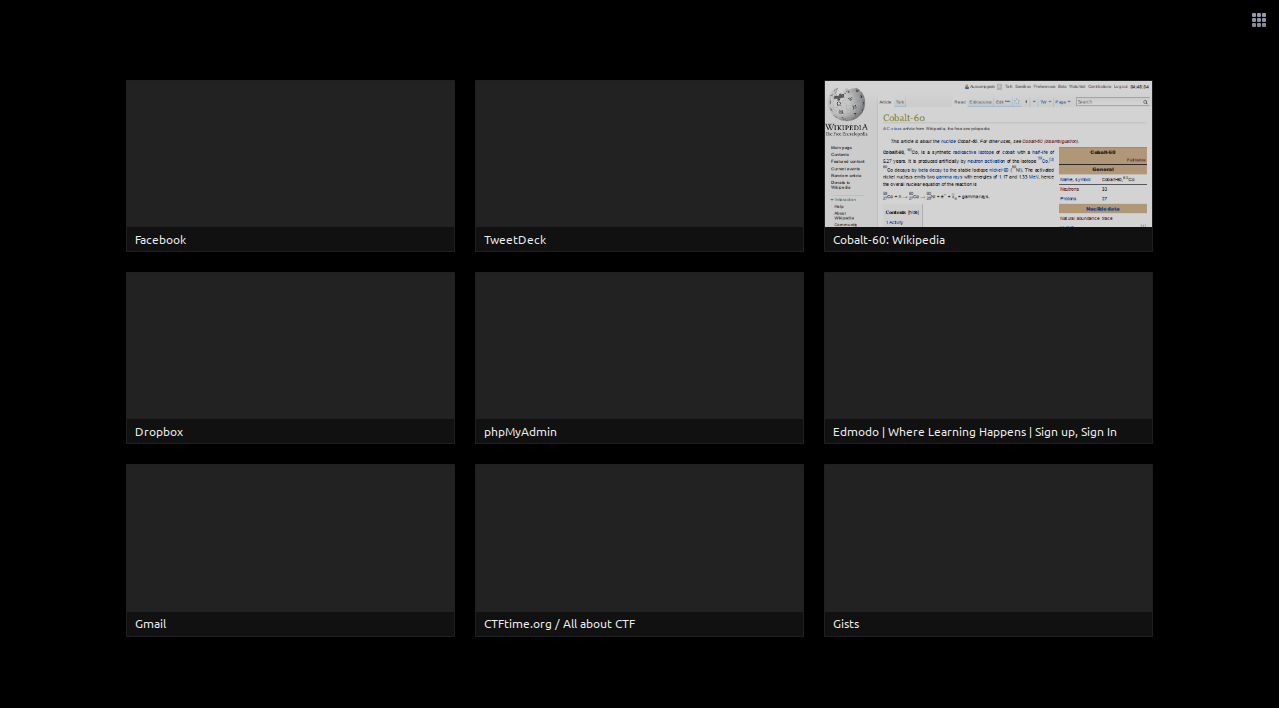Click the "Gists" tile label

coord(846,624)
